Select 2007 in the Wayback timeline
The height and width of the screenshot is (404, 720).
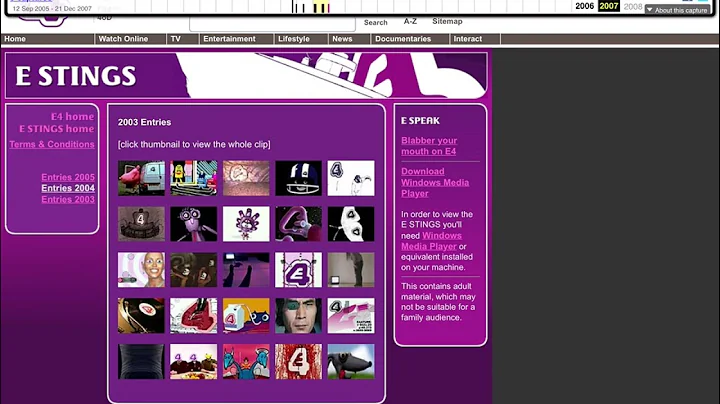coord(609,6)
